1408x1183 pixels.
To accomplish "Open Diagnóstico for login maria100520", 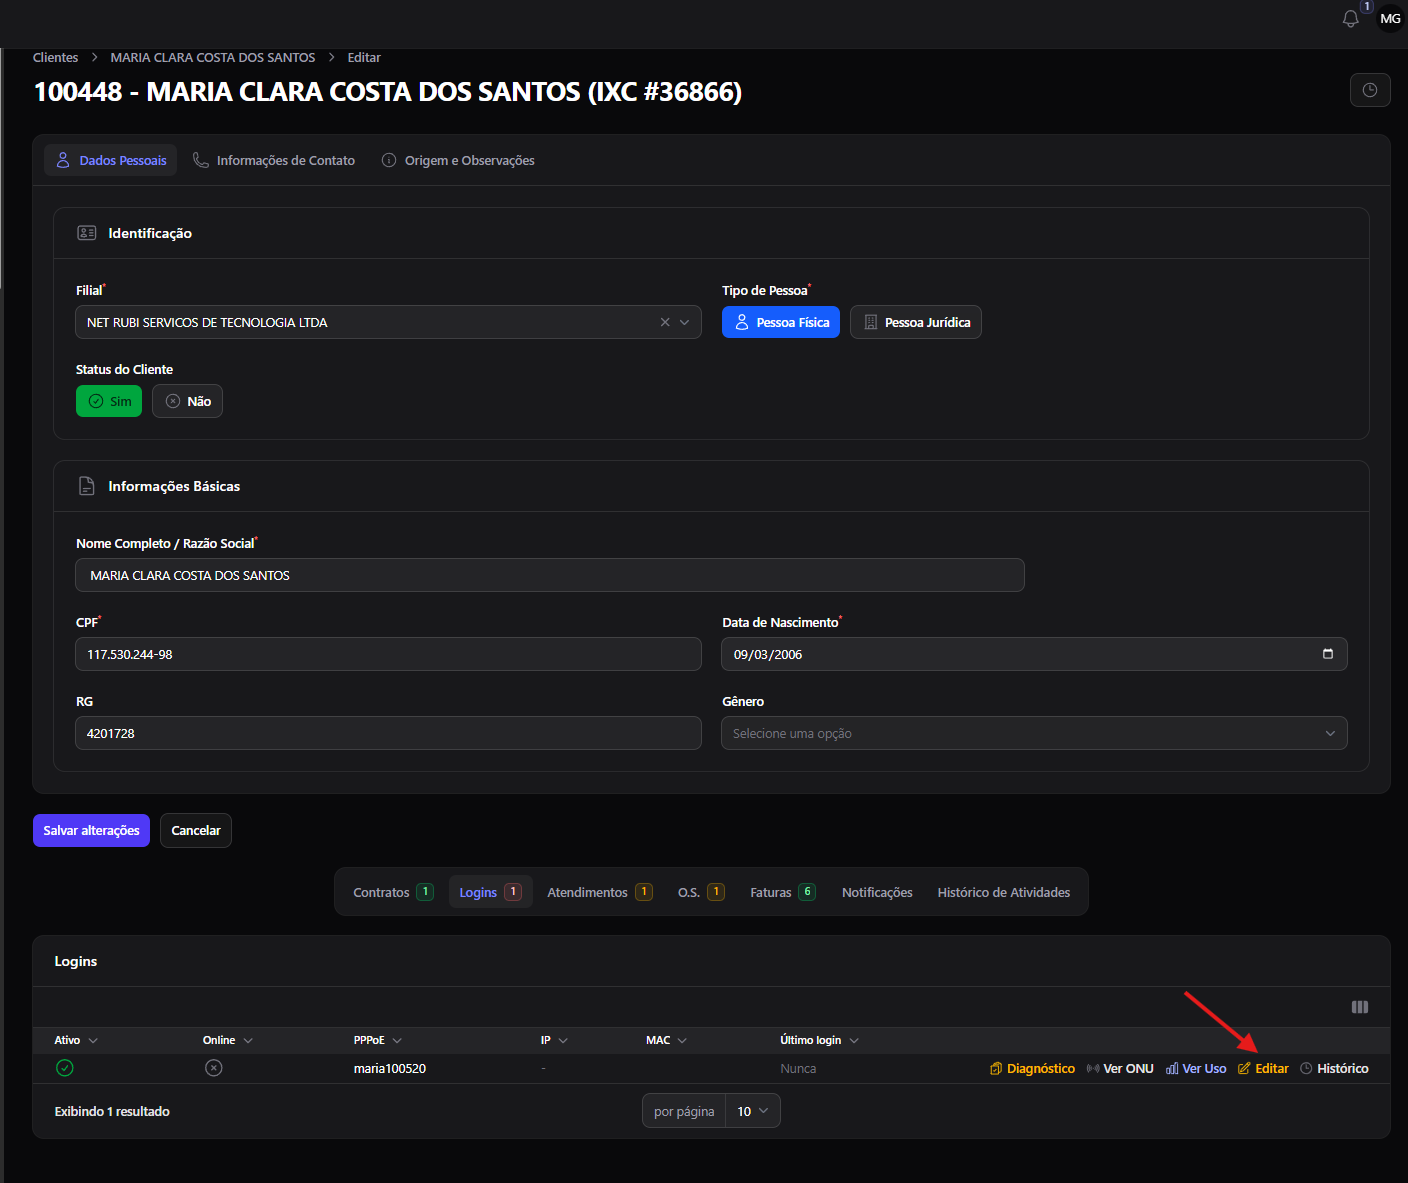I will [x=1033, y=1068].
